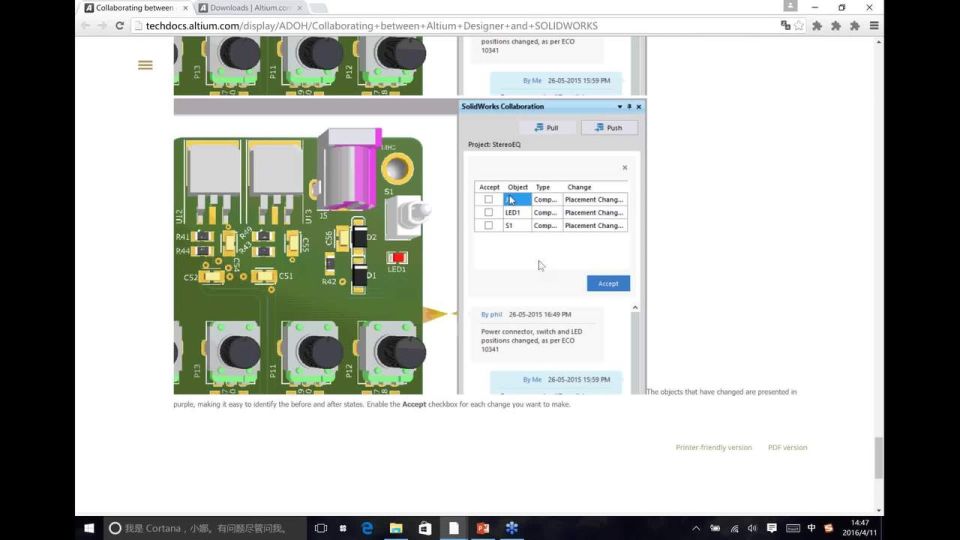
Task: Open the Windows Start menu
Action: (x=89, y=528)
